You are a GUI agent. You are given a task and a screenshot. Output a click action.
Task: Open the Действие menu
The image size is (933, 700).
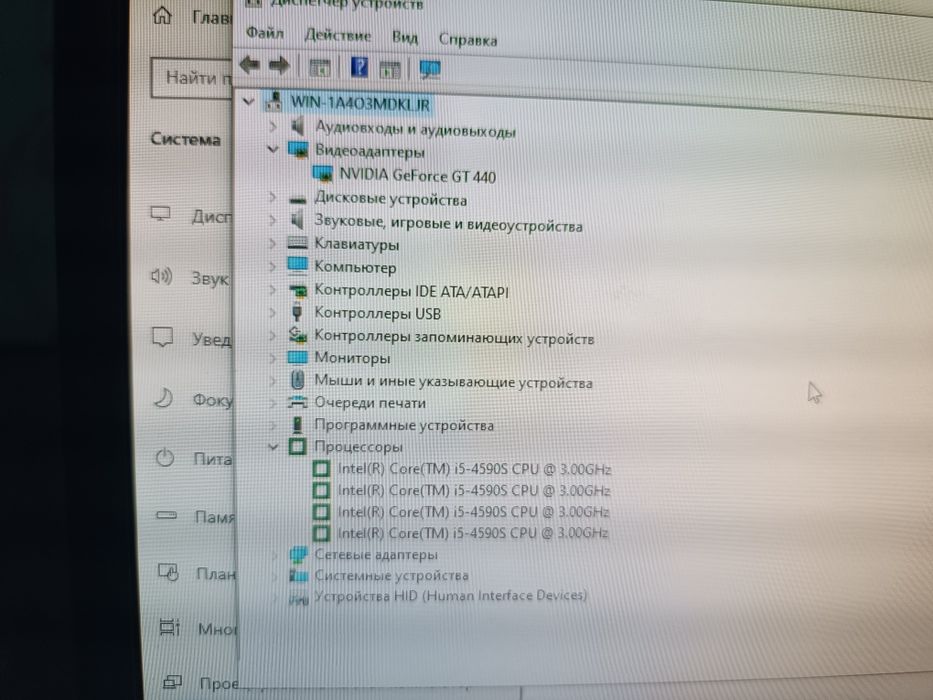[337, 36]
